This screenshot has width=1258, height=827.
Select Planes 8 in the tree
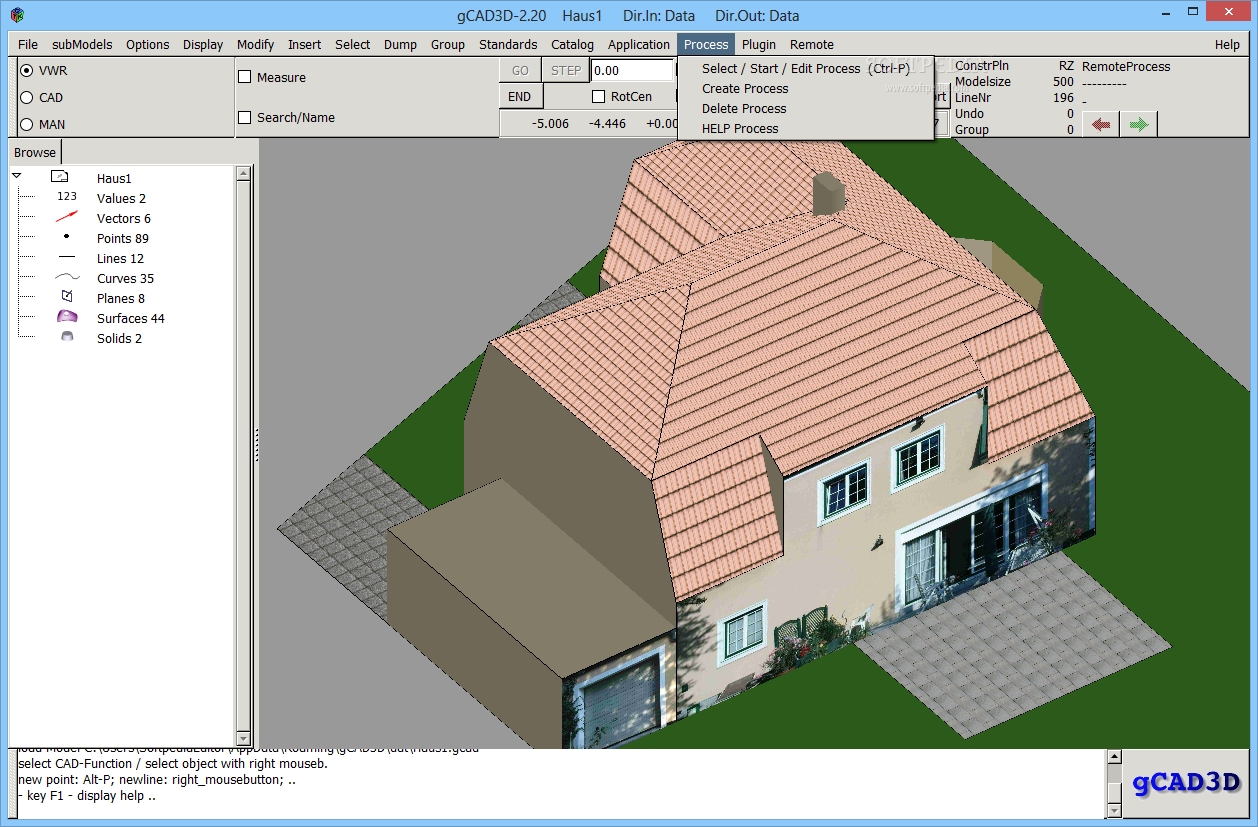120,298
